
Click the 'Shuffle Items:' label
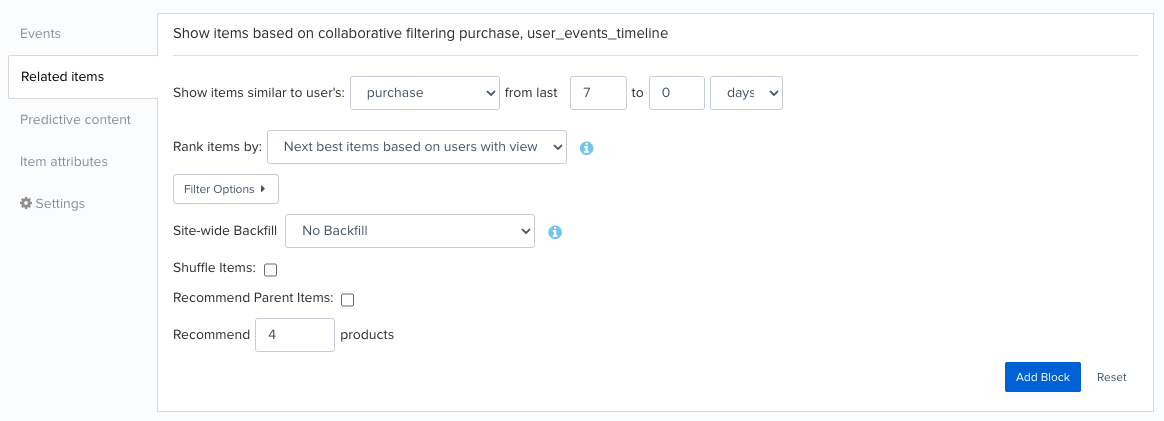pos(215,267)
